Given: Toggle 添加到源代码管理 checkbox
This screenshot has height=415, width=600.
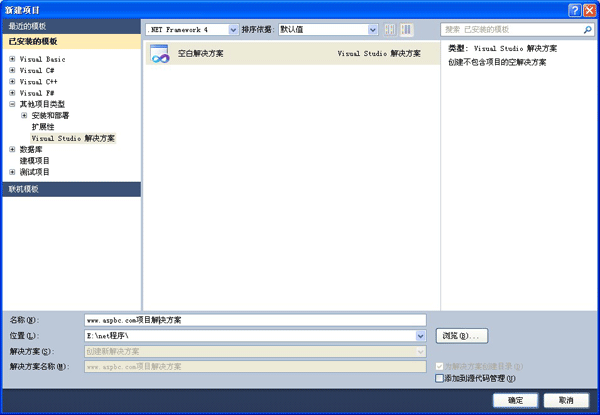Looking at the screenshot, I should coord(439,378).
